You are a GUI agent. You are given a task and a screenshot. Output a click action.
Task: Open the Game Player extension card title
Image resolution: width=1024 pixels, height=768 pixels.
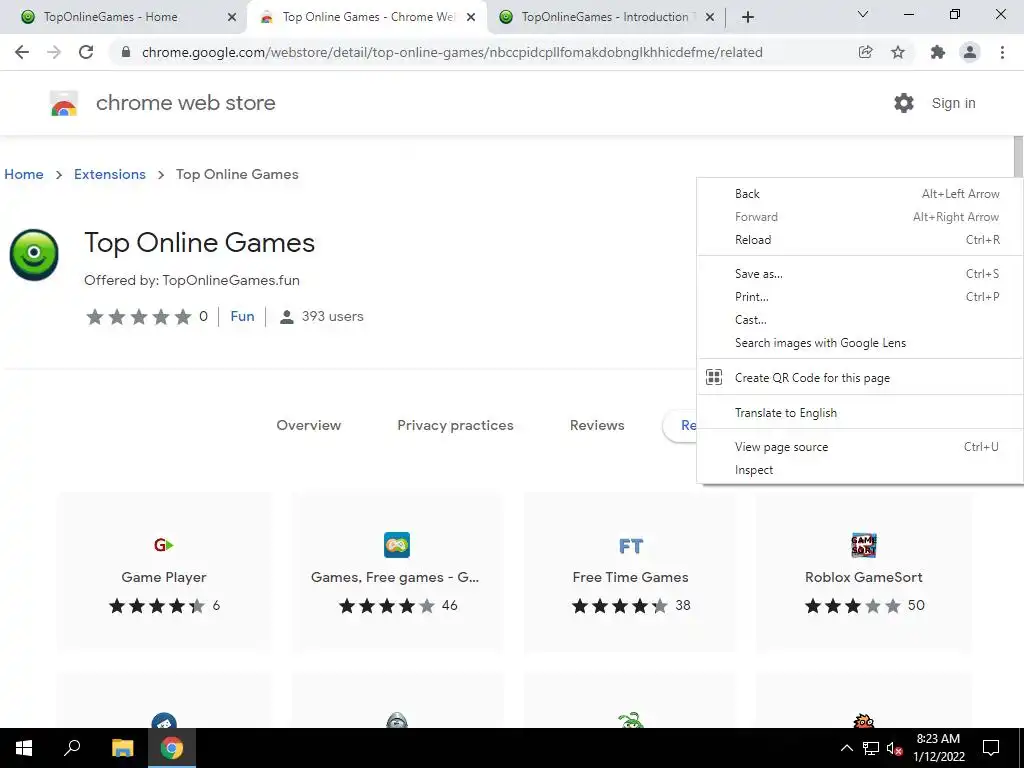[163, 577]
